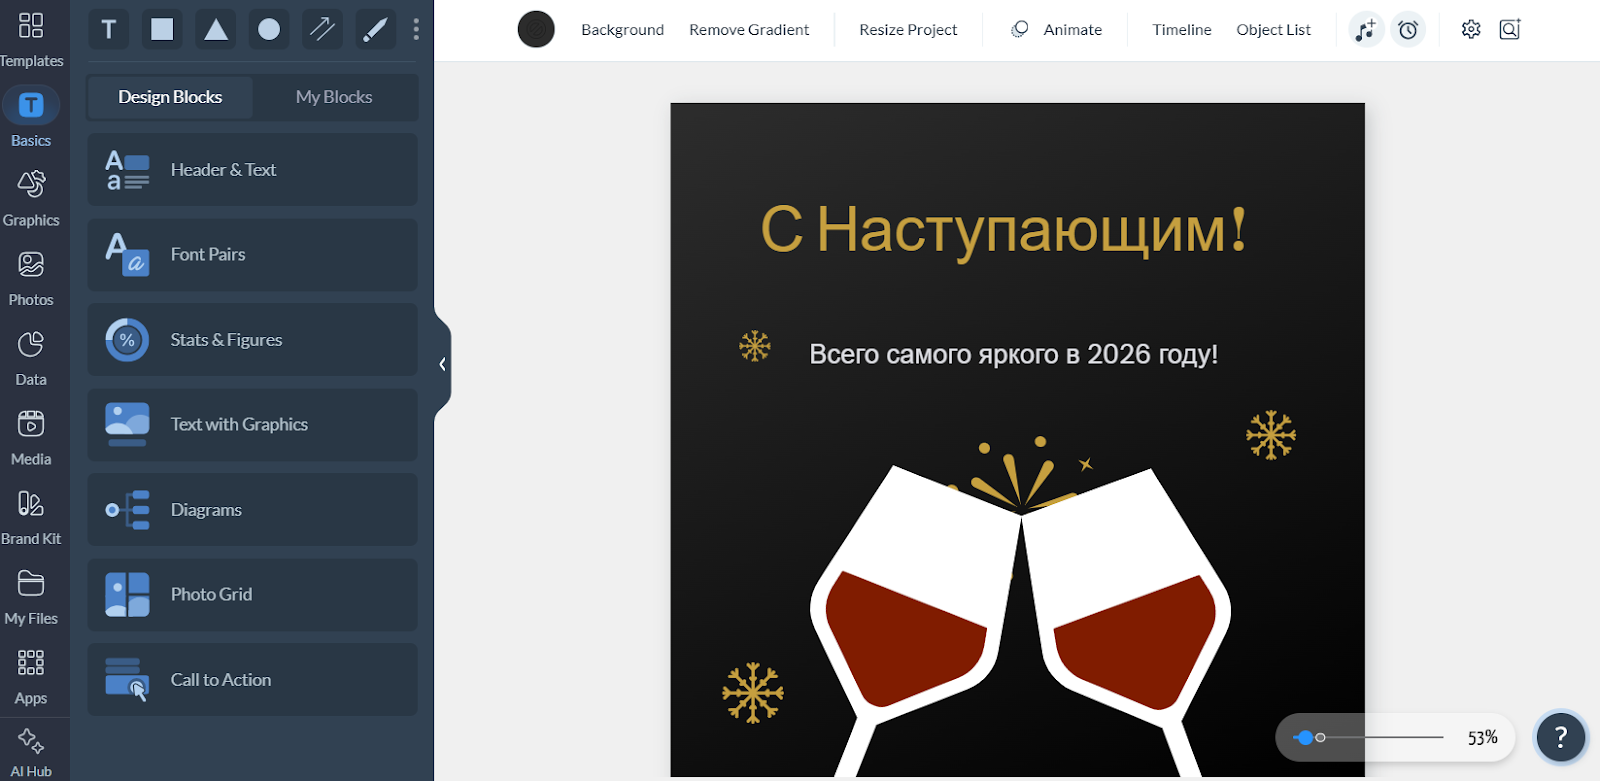Select the Text tool icon
Viewport: 1600px width, 781px height.
point(109,29)
